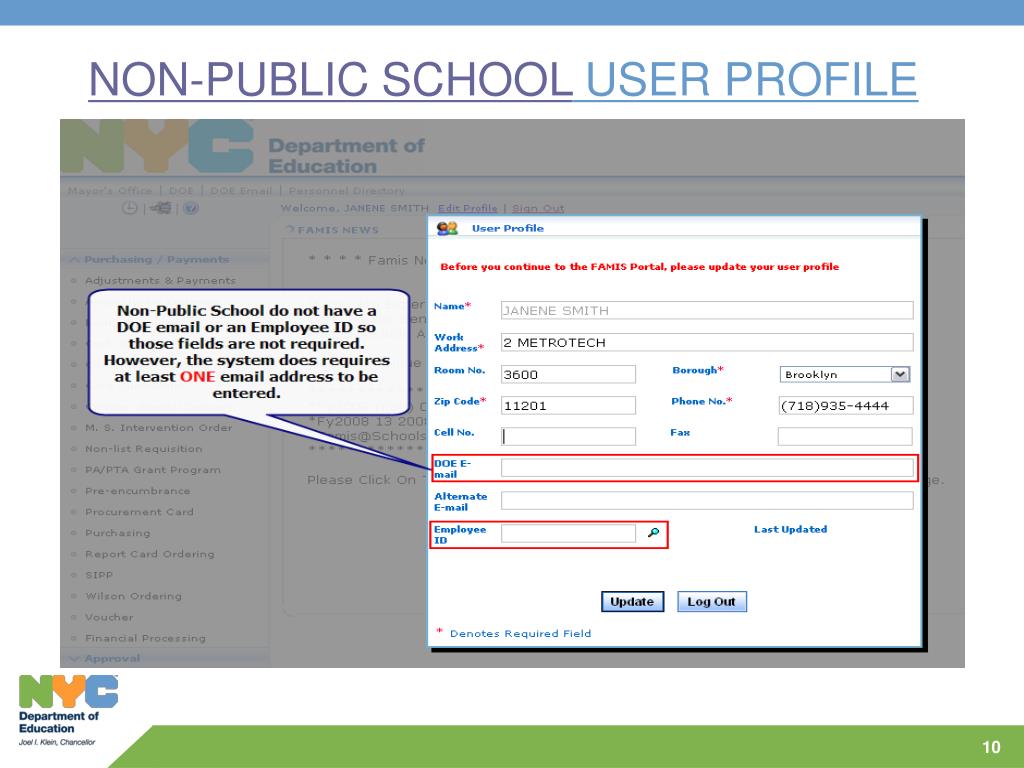The image size is (1024, 768).
Task: Click the FAMIS NEWS panel heading
Action: click(x=338, y=230)
